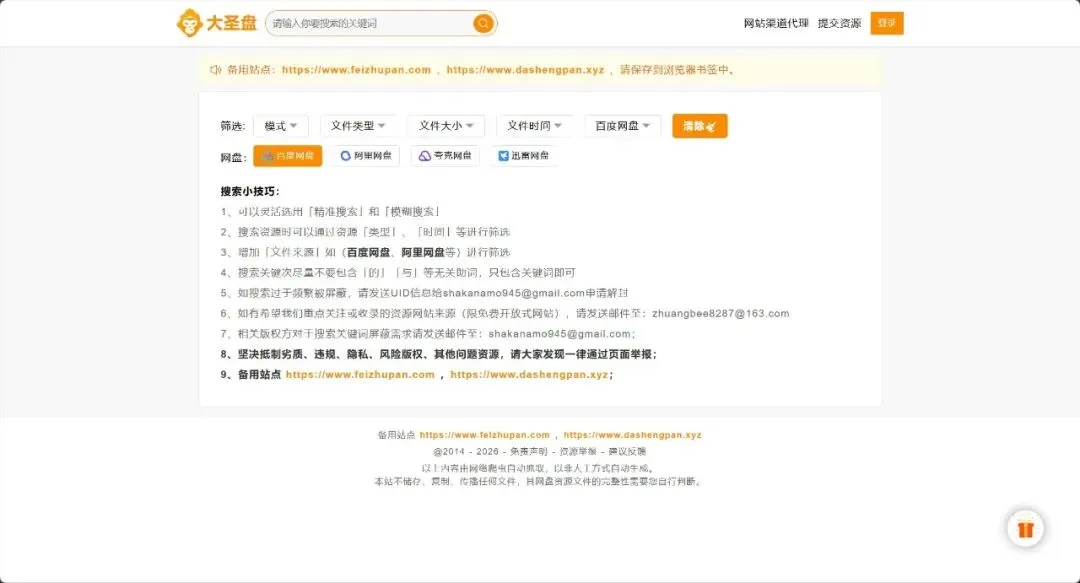Click the 大圣盘 monkey logo icon
This screenshot has height=583, width=1080.
[x=189, y=23]
